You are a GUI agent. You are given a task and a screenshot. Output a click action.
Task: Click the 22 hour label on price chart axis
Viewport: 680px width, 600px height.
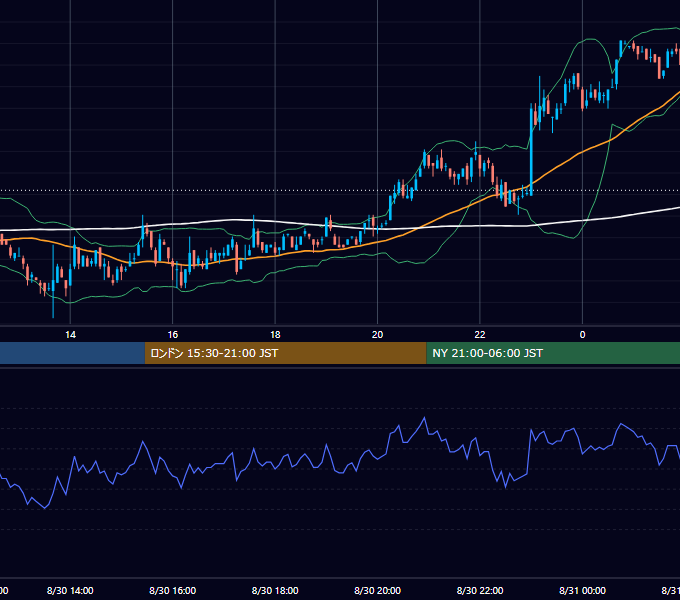(x=480, y=335)
